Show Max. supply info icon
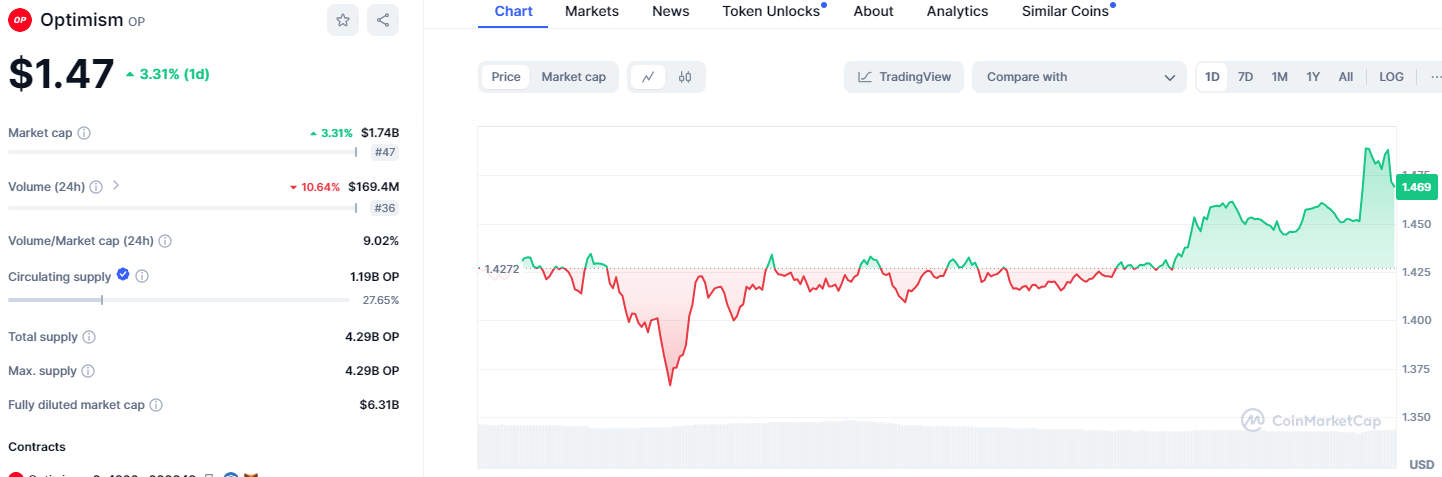This screenshot has width=1442, height=477. pyautogui.click(x=88, y=371)
